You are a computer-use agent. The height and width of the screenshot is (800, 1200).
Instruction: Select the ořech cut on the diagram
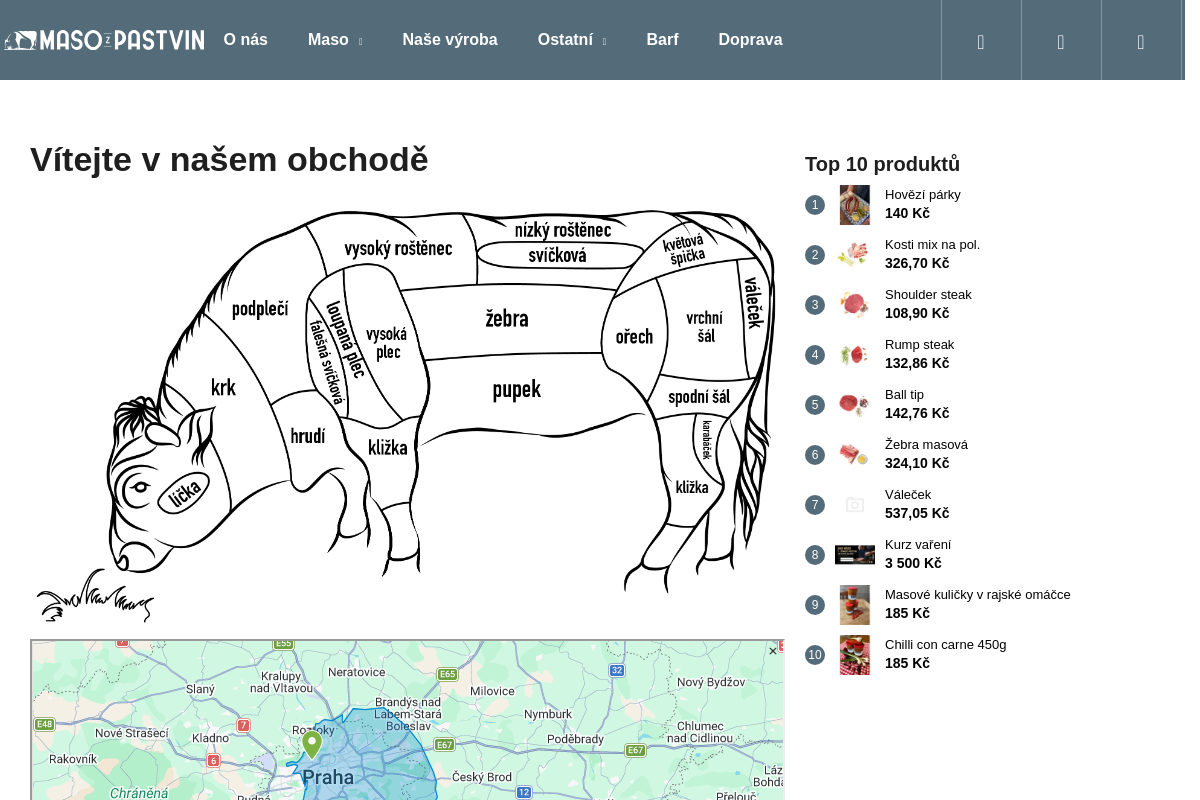(634, 337)
